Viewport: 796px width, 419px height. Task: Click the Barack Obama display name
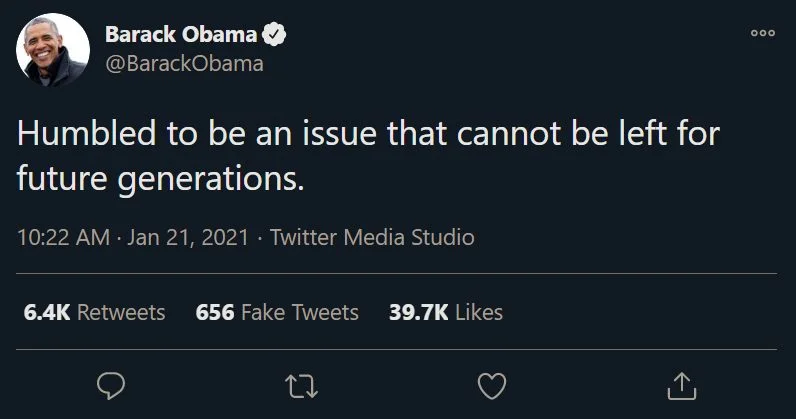click(x=181, y=35)
